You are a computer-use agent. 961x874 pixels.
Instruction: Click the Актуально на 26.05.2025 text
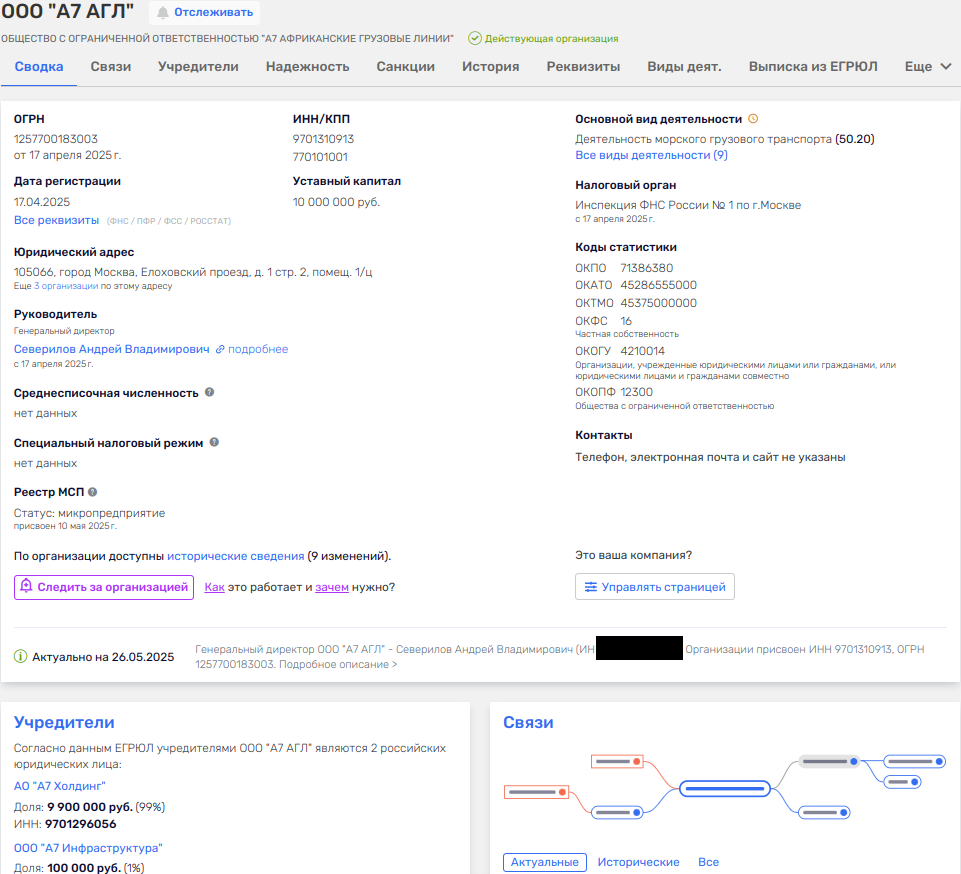103,657
